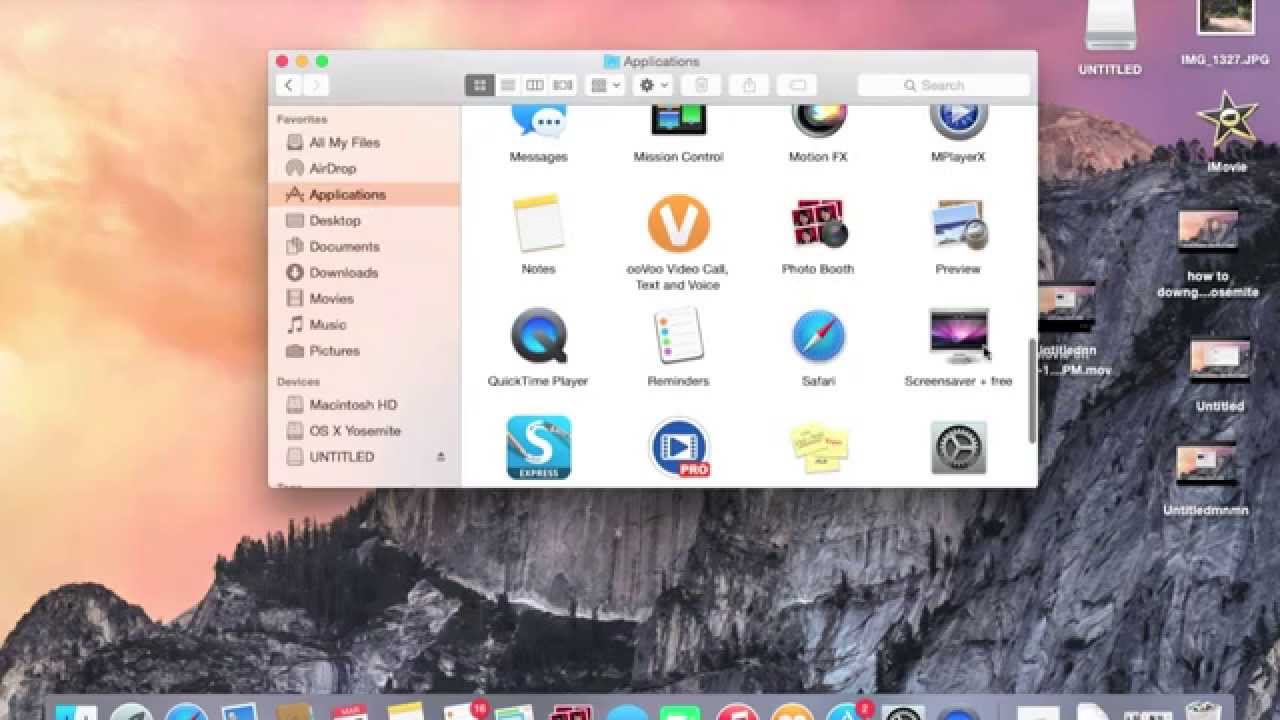Click the Share toolbar button

click(x=749, y=86)
